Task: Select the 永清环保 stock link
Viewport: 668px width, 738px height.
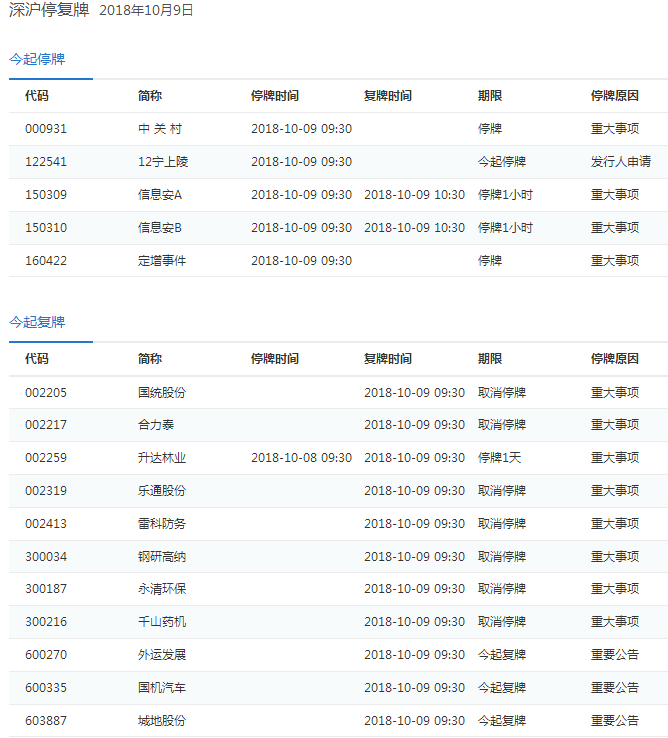Action: 161,589
